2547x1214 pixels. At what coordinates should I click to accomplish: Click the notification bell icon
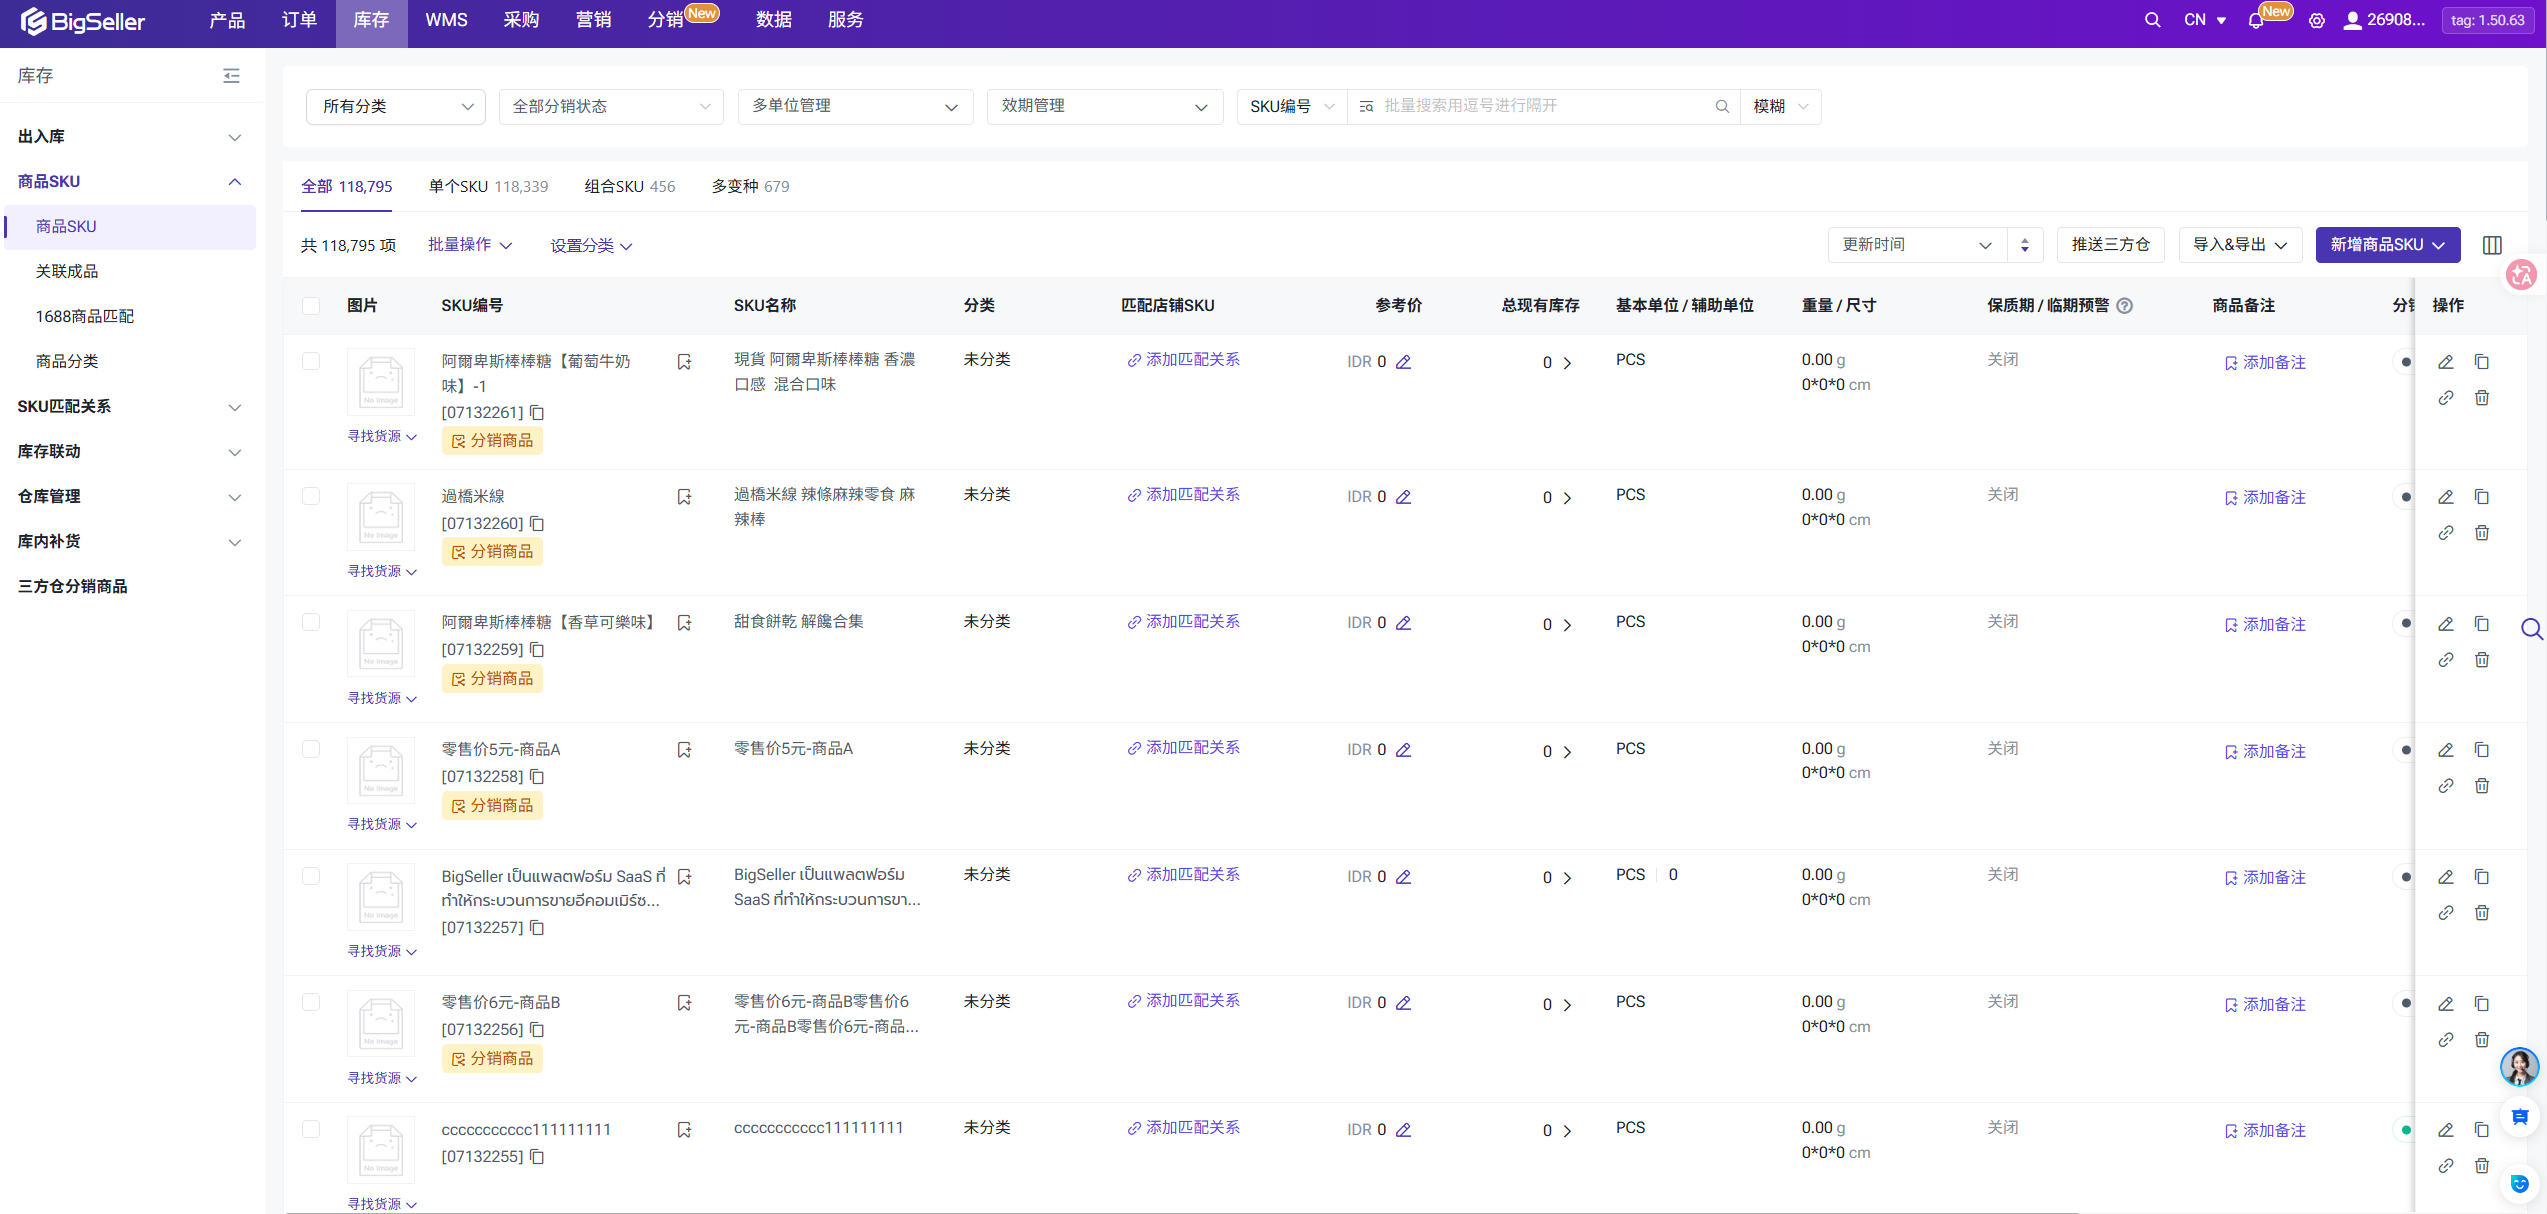click(x=2255, y=21)
